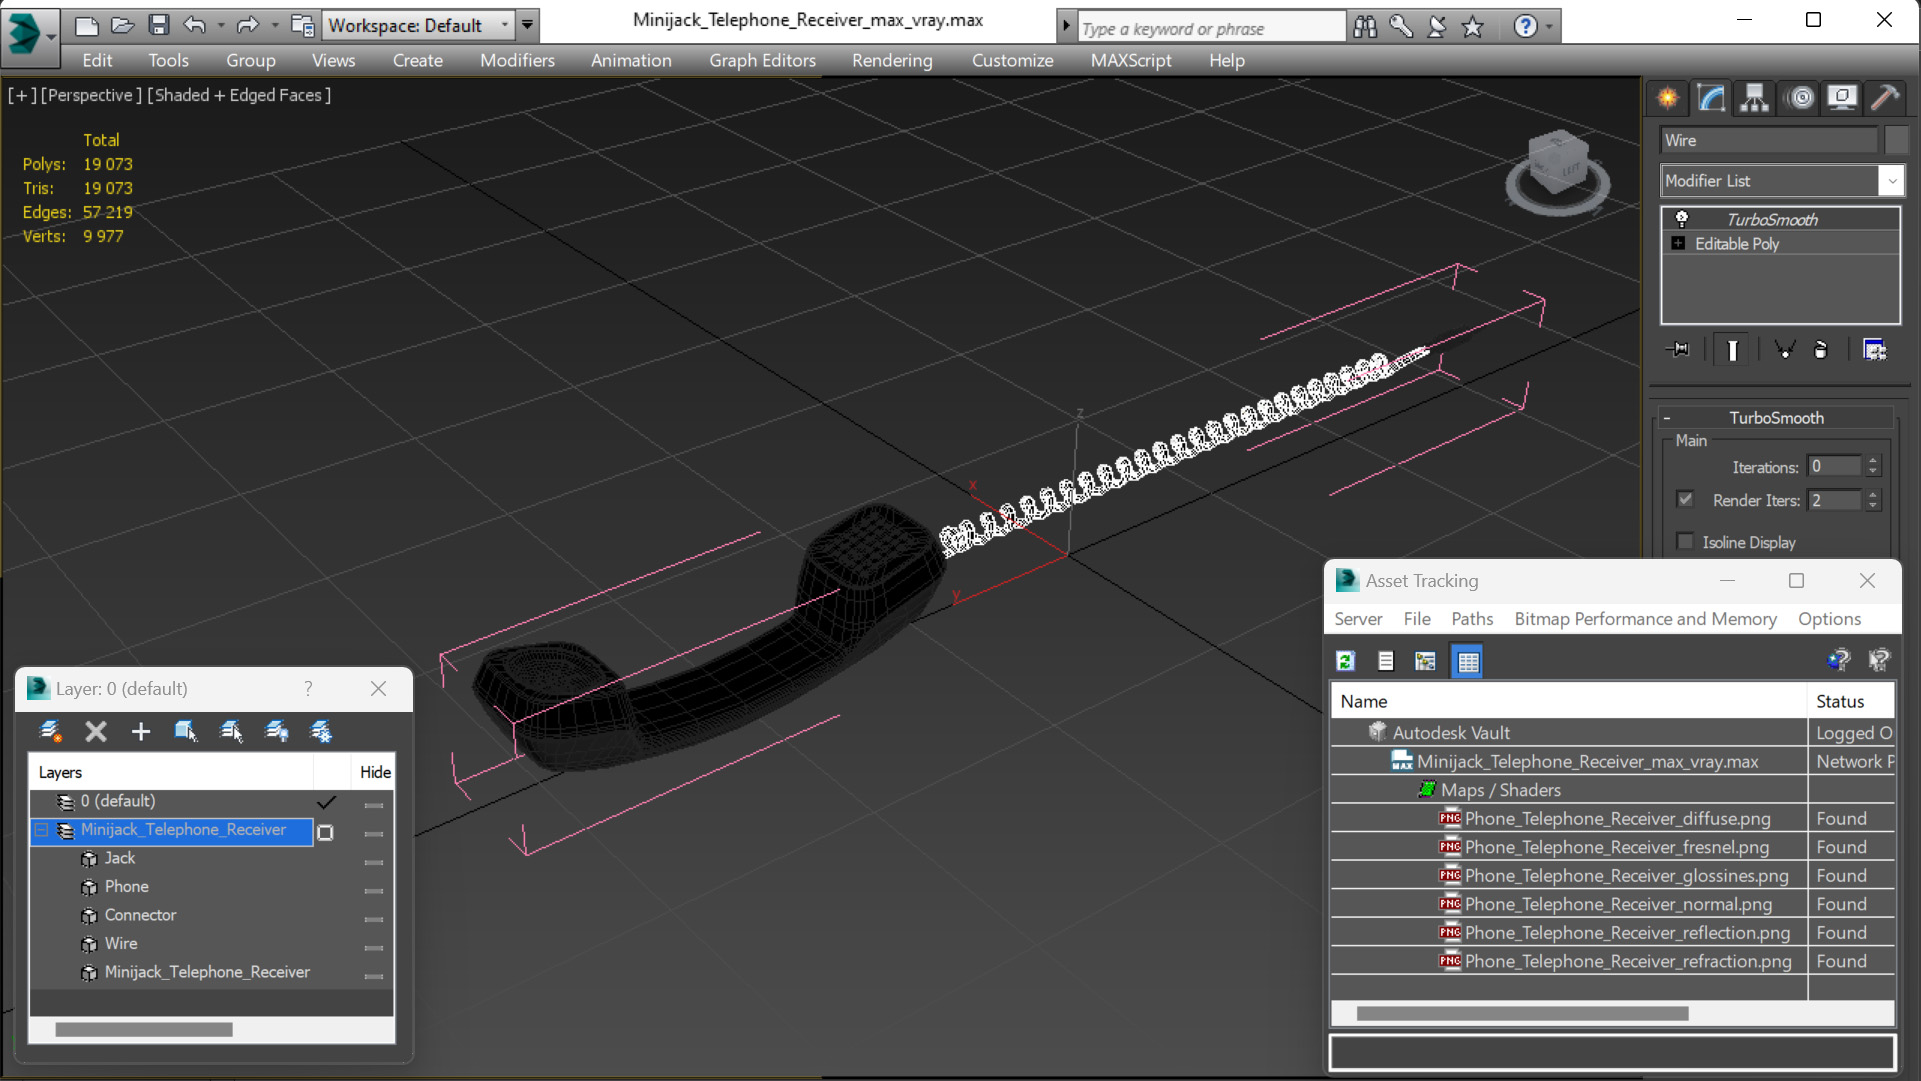Toggle Show End Result icon

1732,350
